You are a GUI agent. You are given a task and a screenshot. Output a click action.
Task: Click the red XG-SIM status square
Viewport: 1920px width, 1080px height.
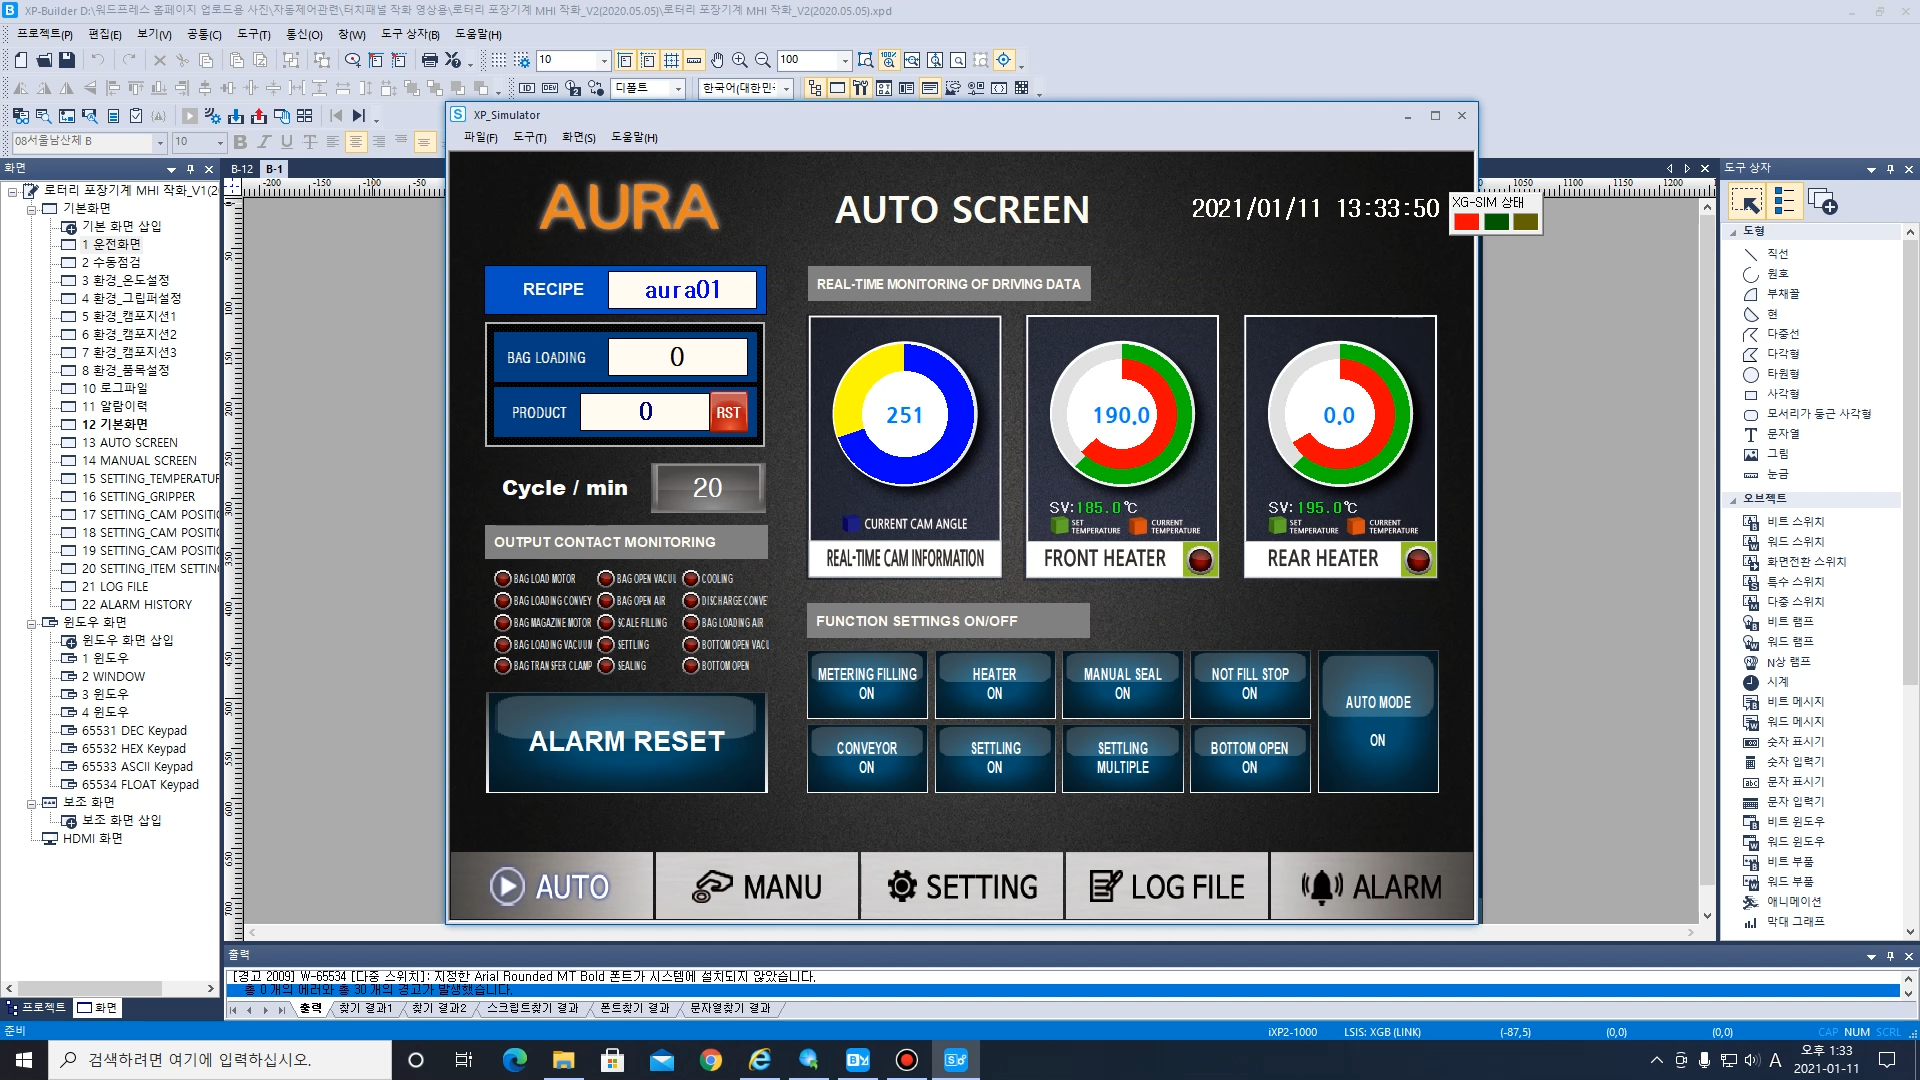point(1466,221)
